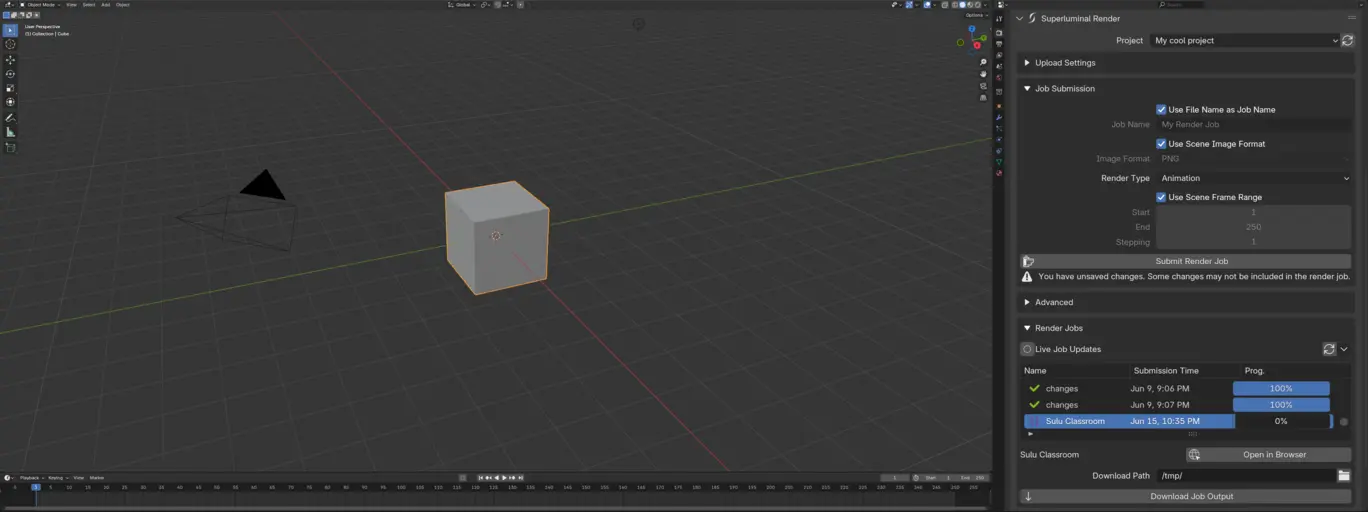Viewport: 1368px width, 512px height.
Task: Open the timeline Keying menu
Action: tap(56, 478)
